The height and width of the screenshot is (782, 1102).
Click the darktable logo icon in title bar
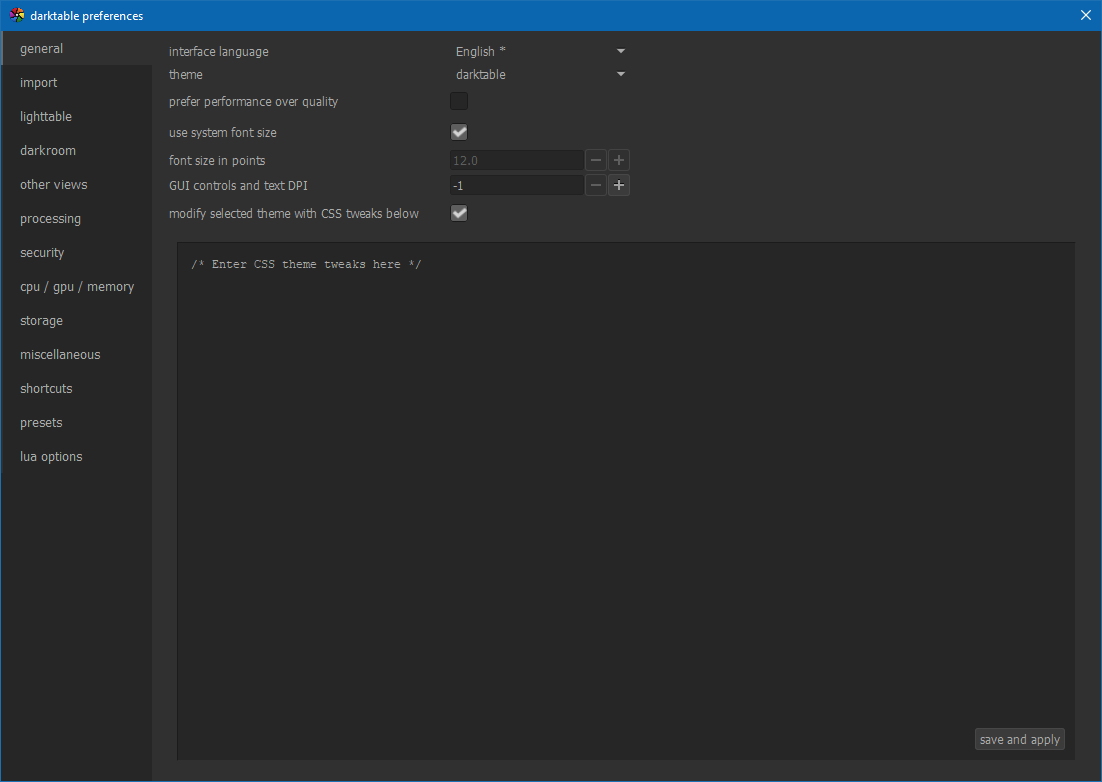pos(17,15)
